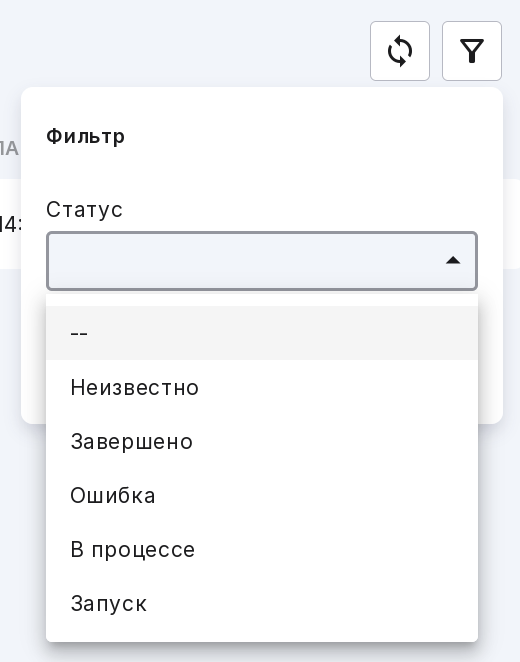Select the empty "--" option
This screenshot has width=520, height=662.
coord(262,333)
